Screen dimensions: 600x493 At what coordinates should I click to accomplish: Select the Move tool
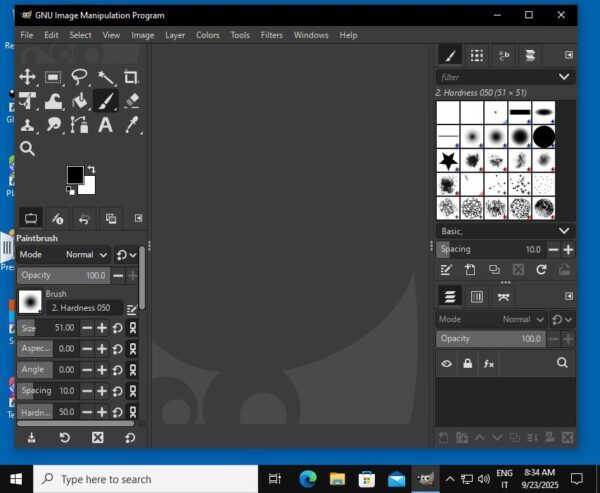click(28, 77)
